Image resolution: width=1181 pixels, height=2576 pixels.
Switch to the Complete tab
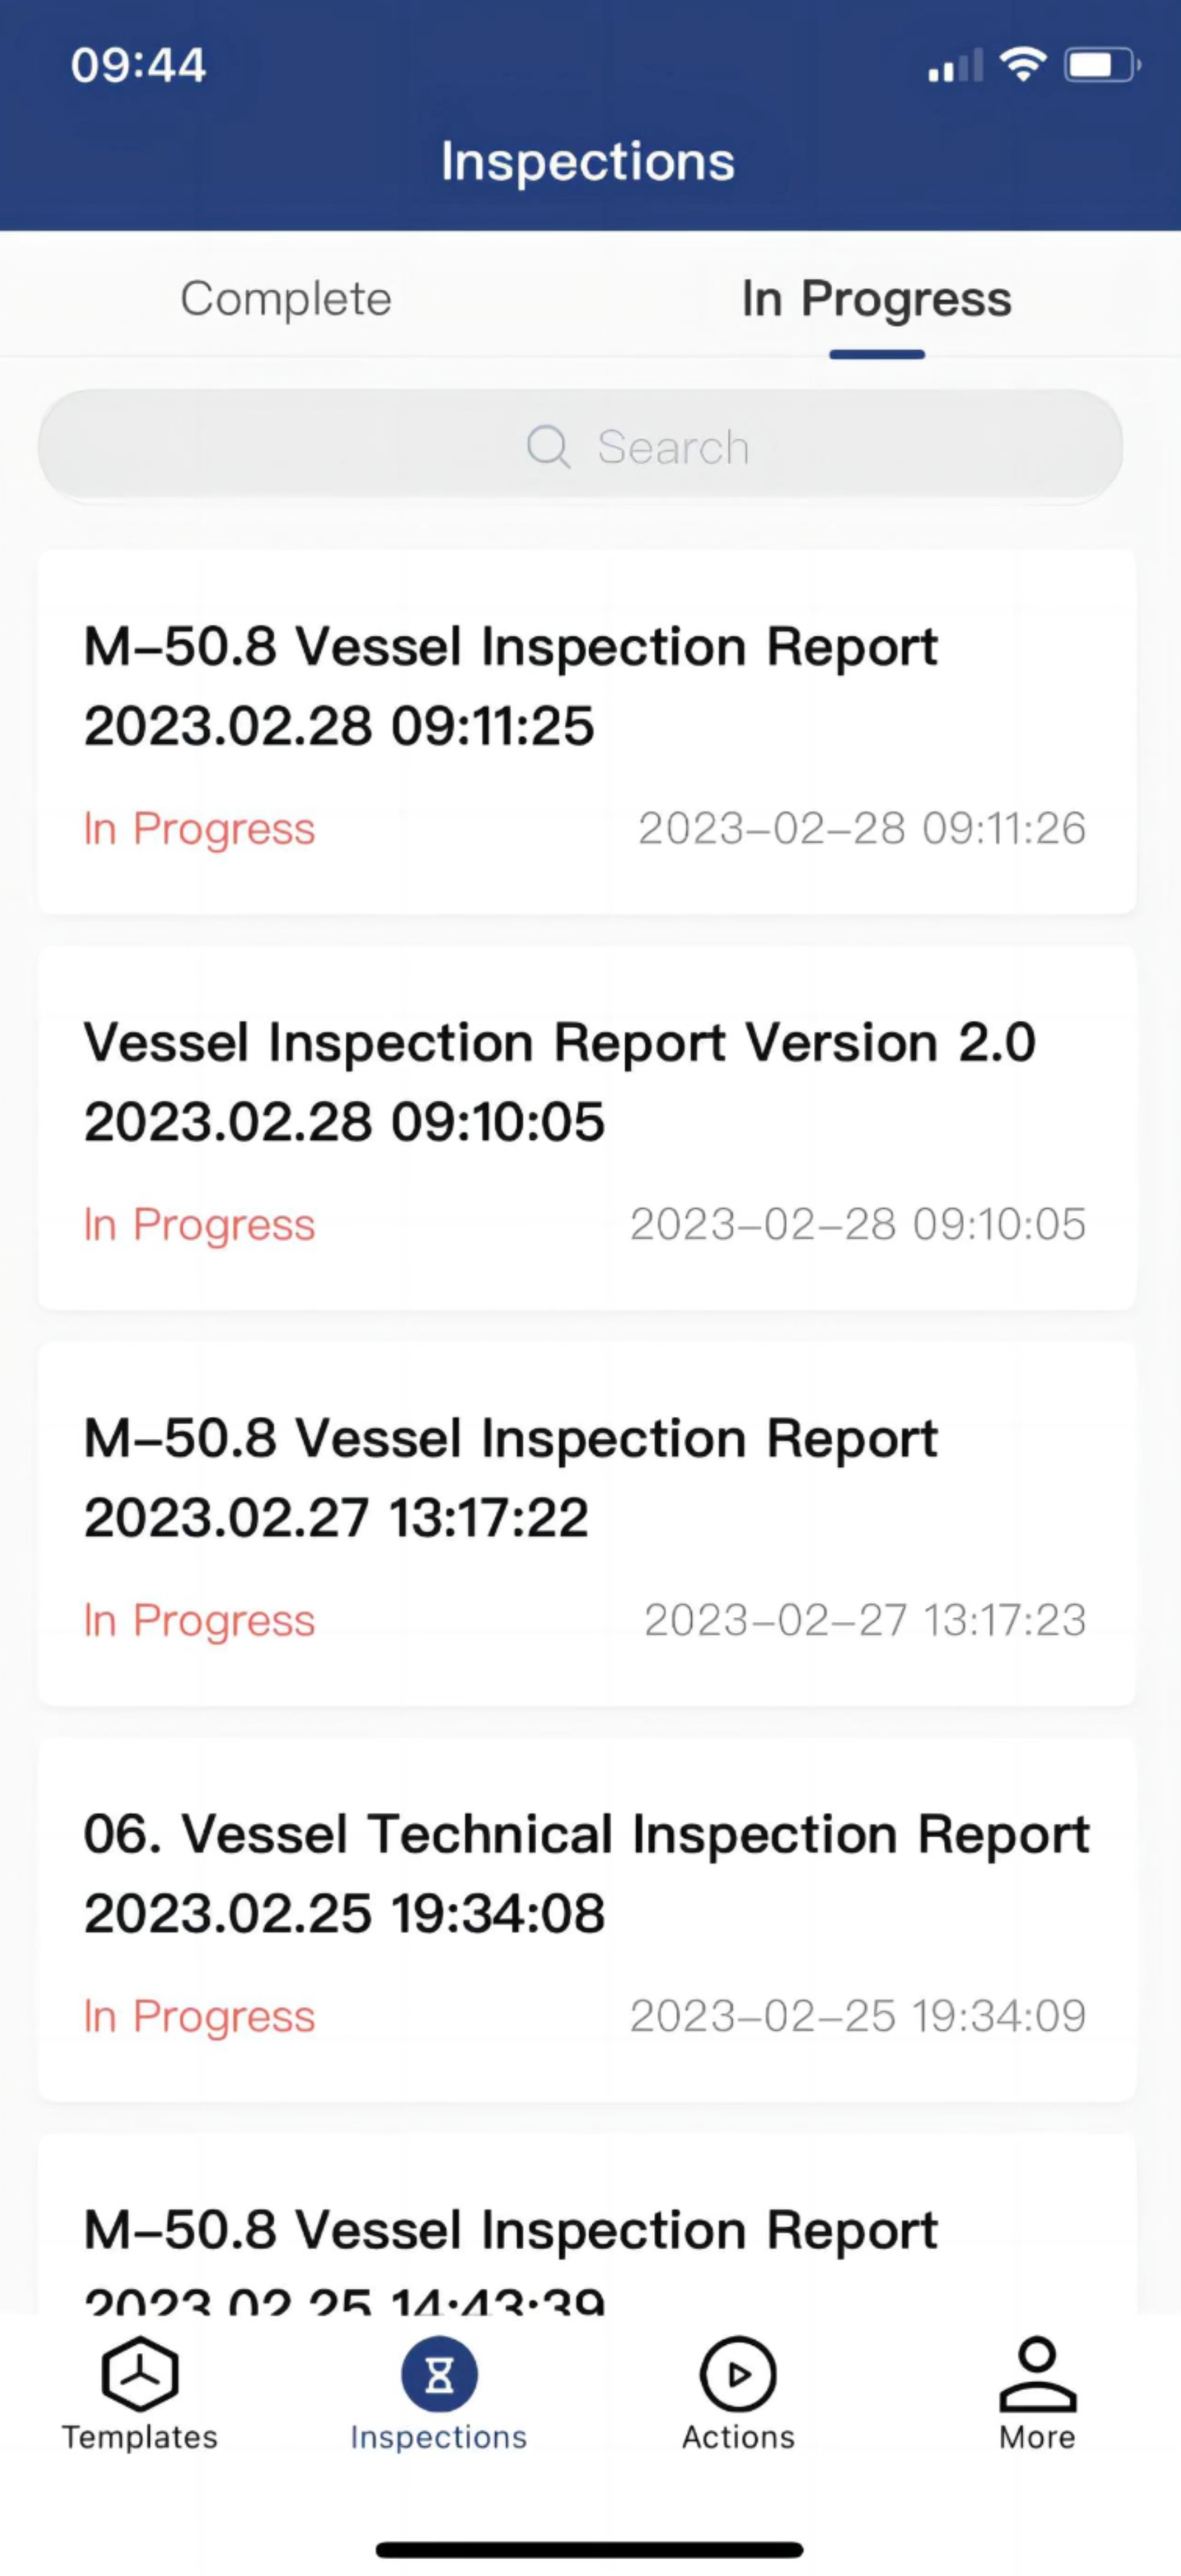tap(286, 298)
